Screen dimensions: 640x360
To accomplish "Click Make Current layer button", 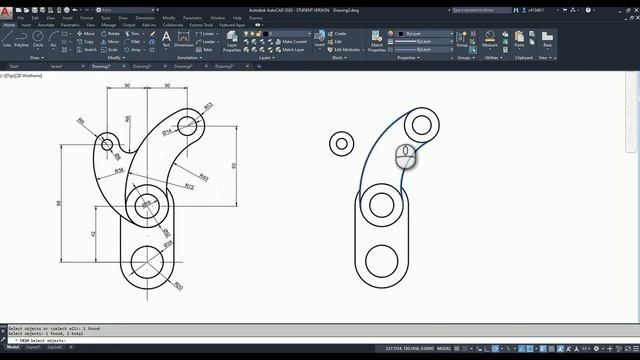I will click(291, 42).
